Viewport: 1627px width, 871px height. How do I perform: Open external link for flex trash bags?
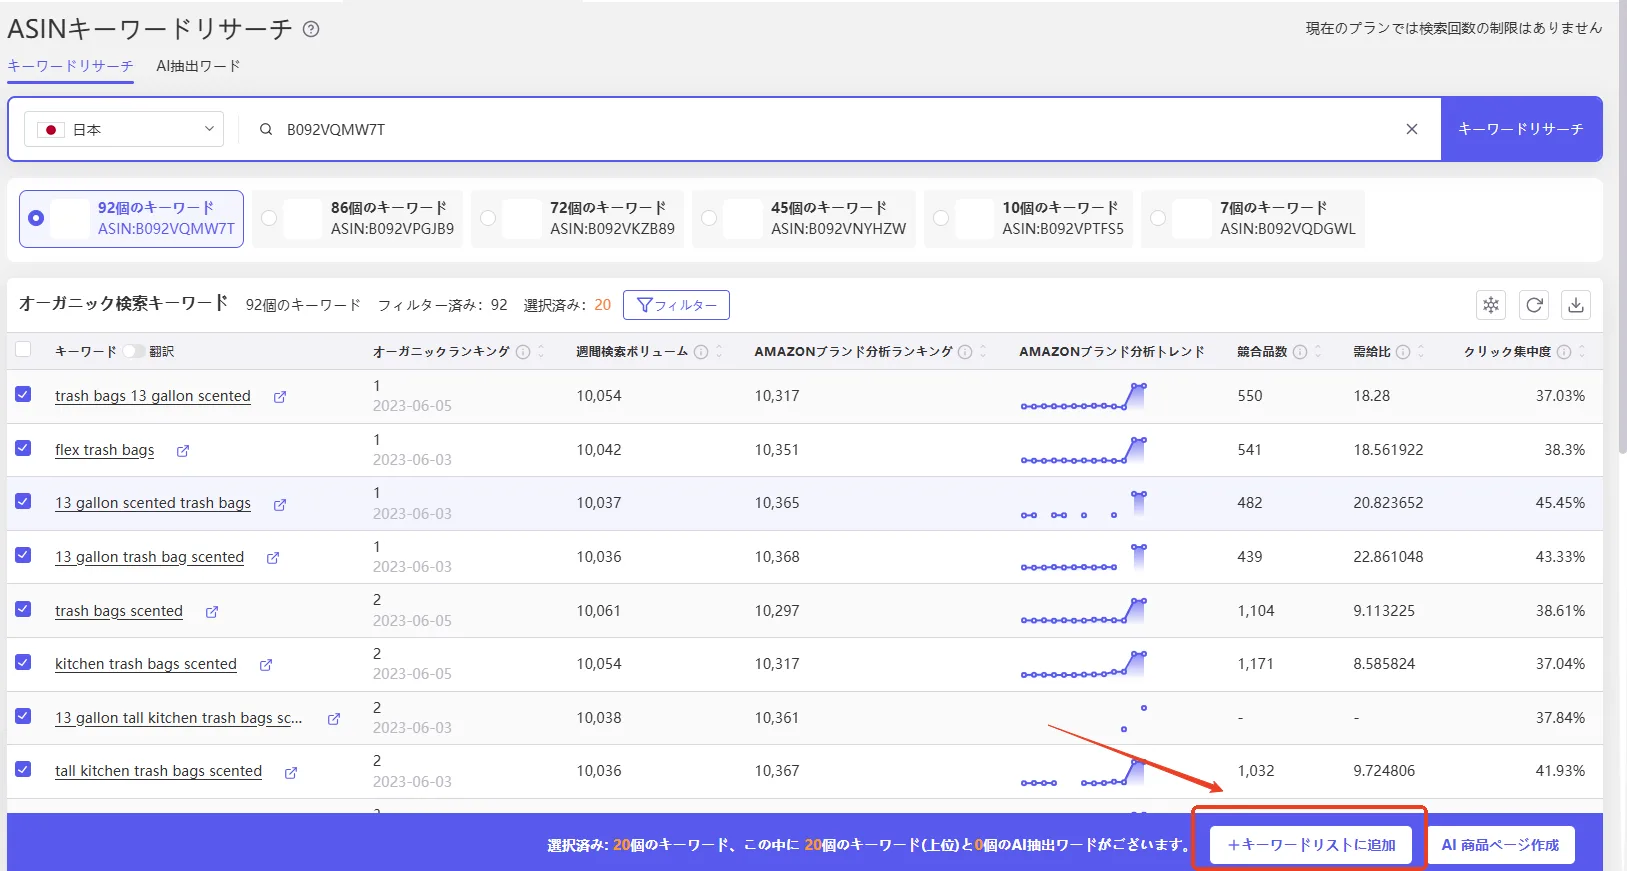point(183,451)
